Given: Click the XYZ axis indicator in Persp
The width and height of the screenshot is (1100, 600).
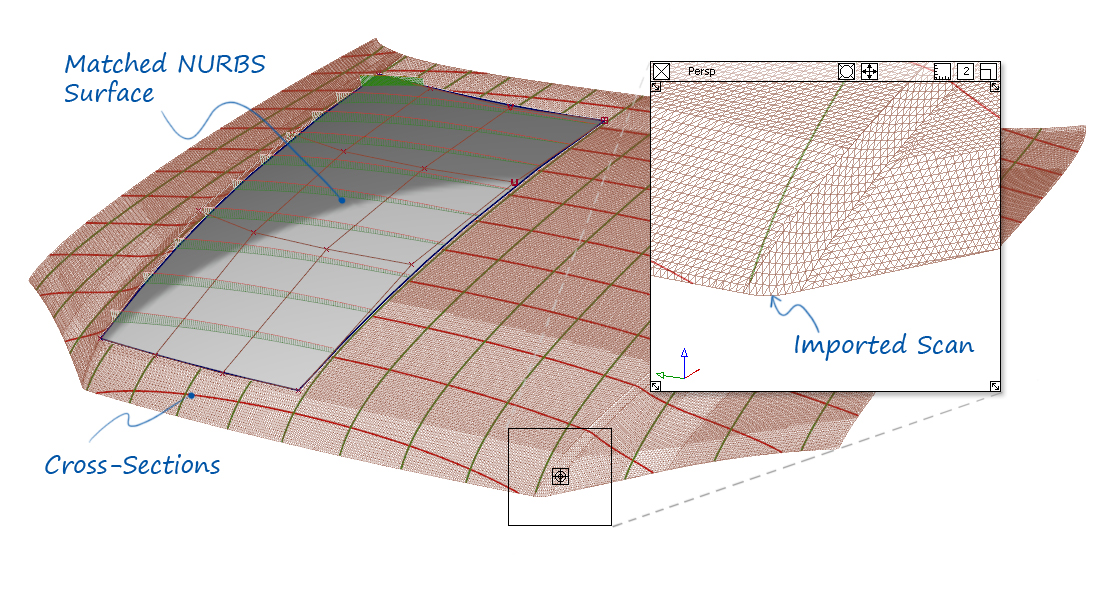Looking at the screenshot, I should click(x=678, y=365).
